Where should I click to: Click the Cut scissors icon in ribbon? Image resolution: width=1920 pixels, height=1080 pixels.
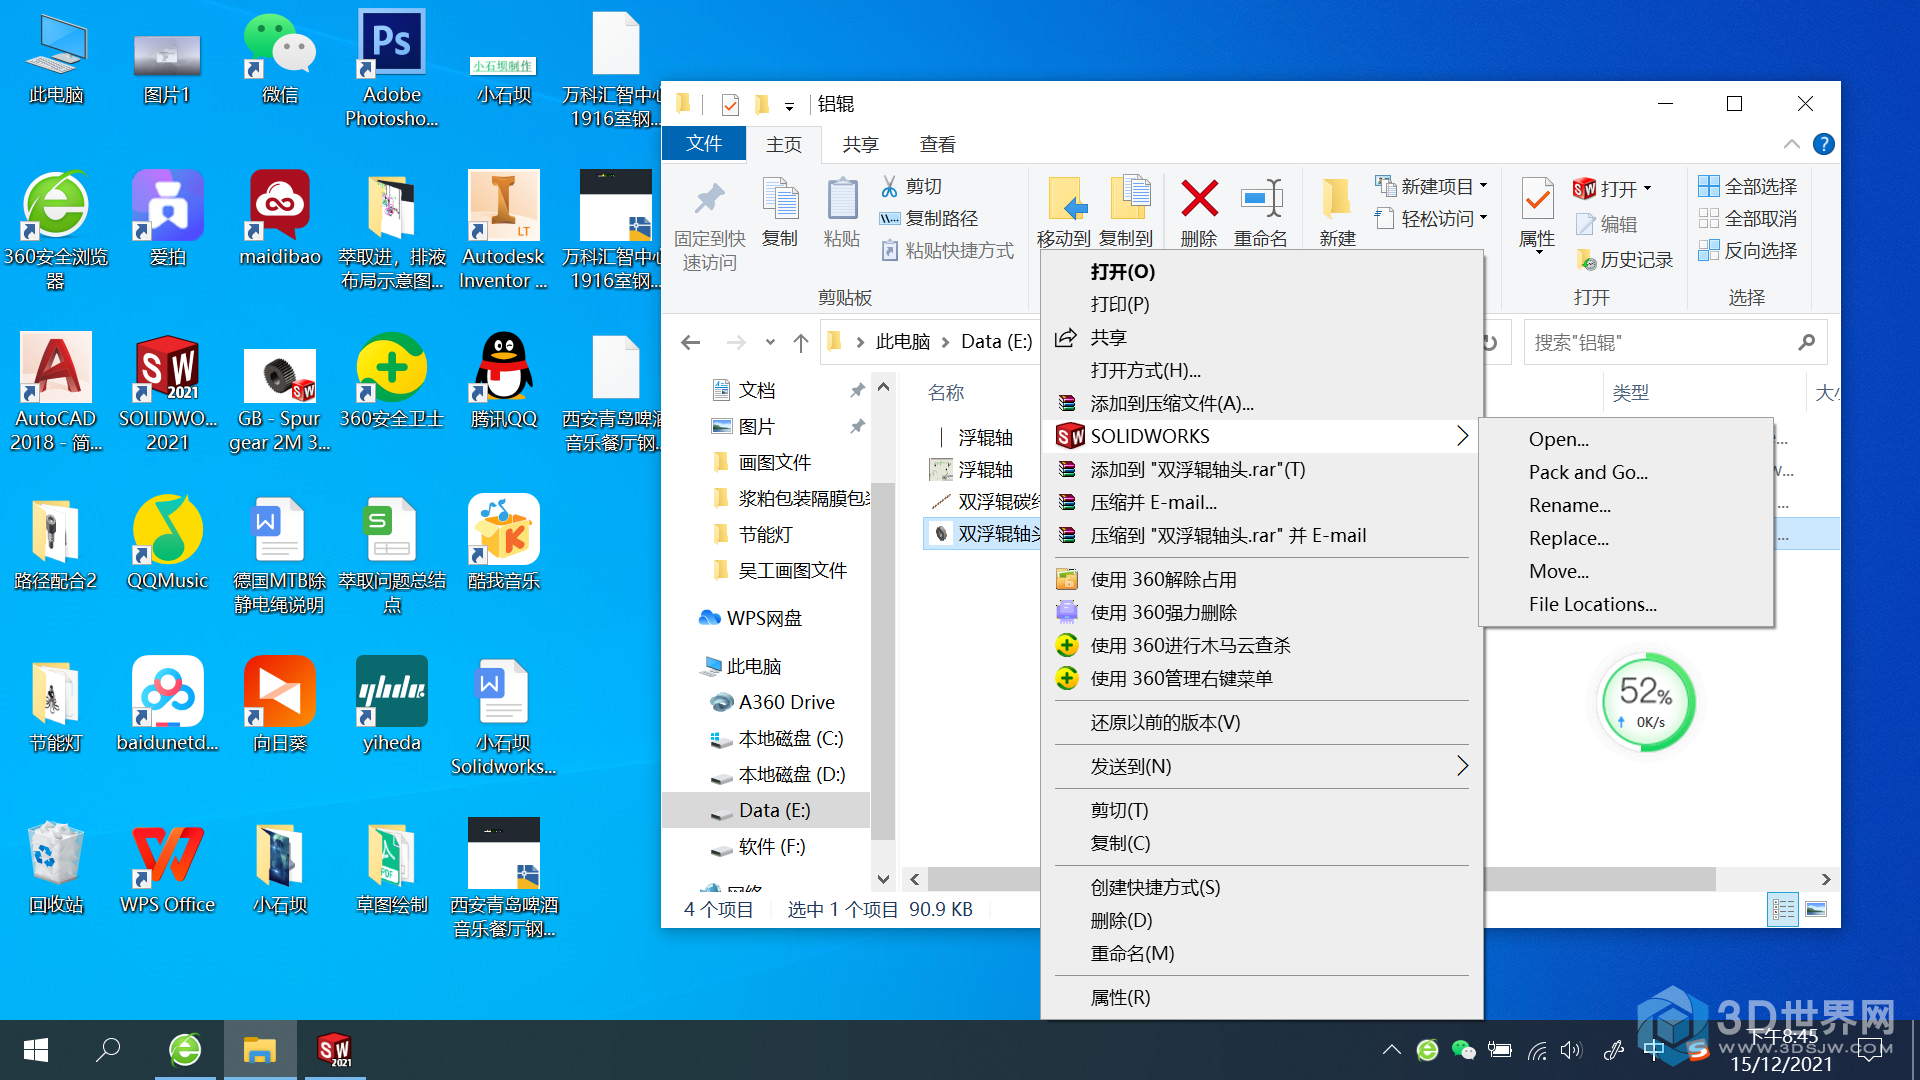click(x=889, y=187)
